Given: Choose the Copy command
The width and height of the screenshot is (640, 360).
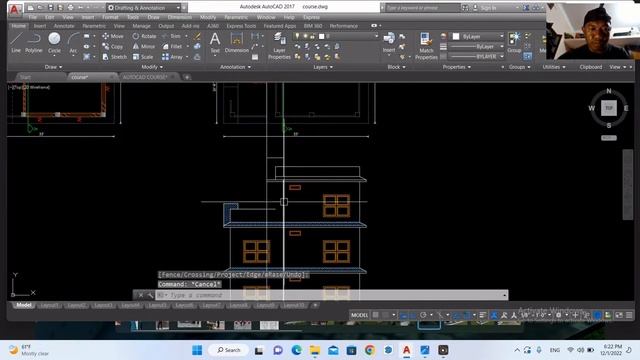Looking at the screenshot, I should tap(113, 47).
